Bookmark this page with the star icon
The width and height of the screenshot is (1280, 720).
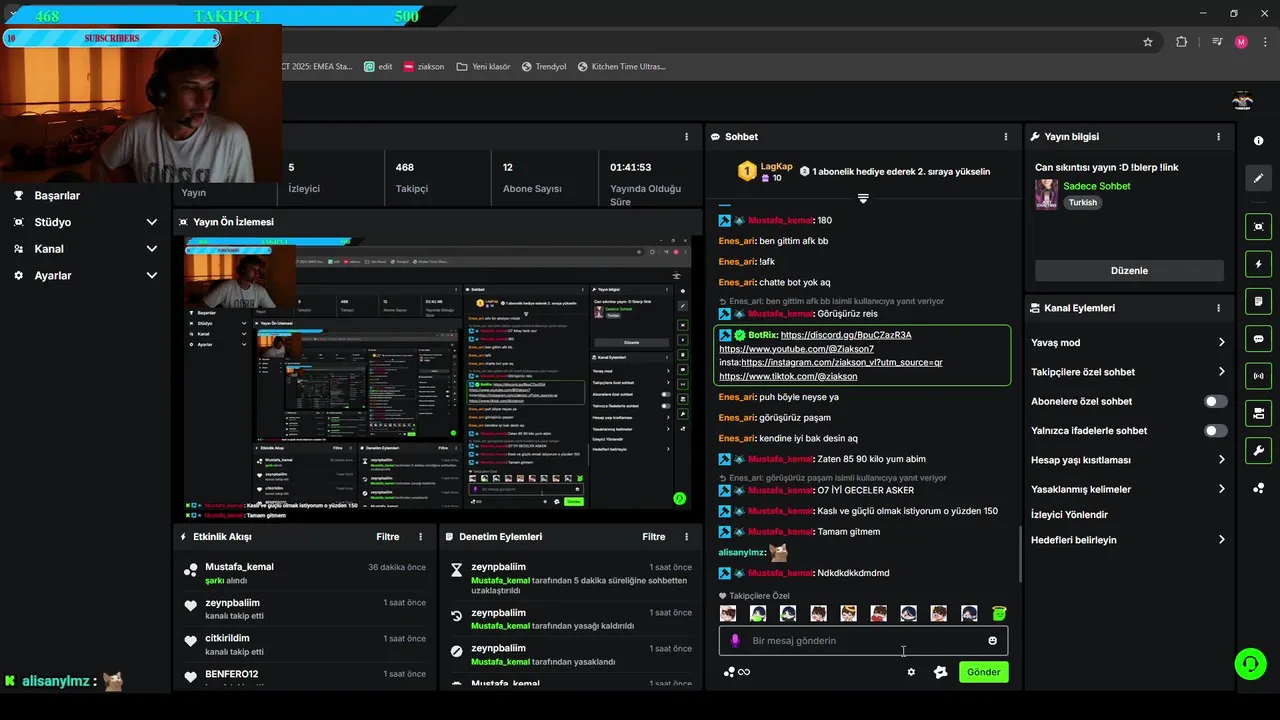click(1148, 42)
